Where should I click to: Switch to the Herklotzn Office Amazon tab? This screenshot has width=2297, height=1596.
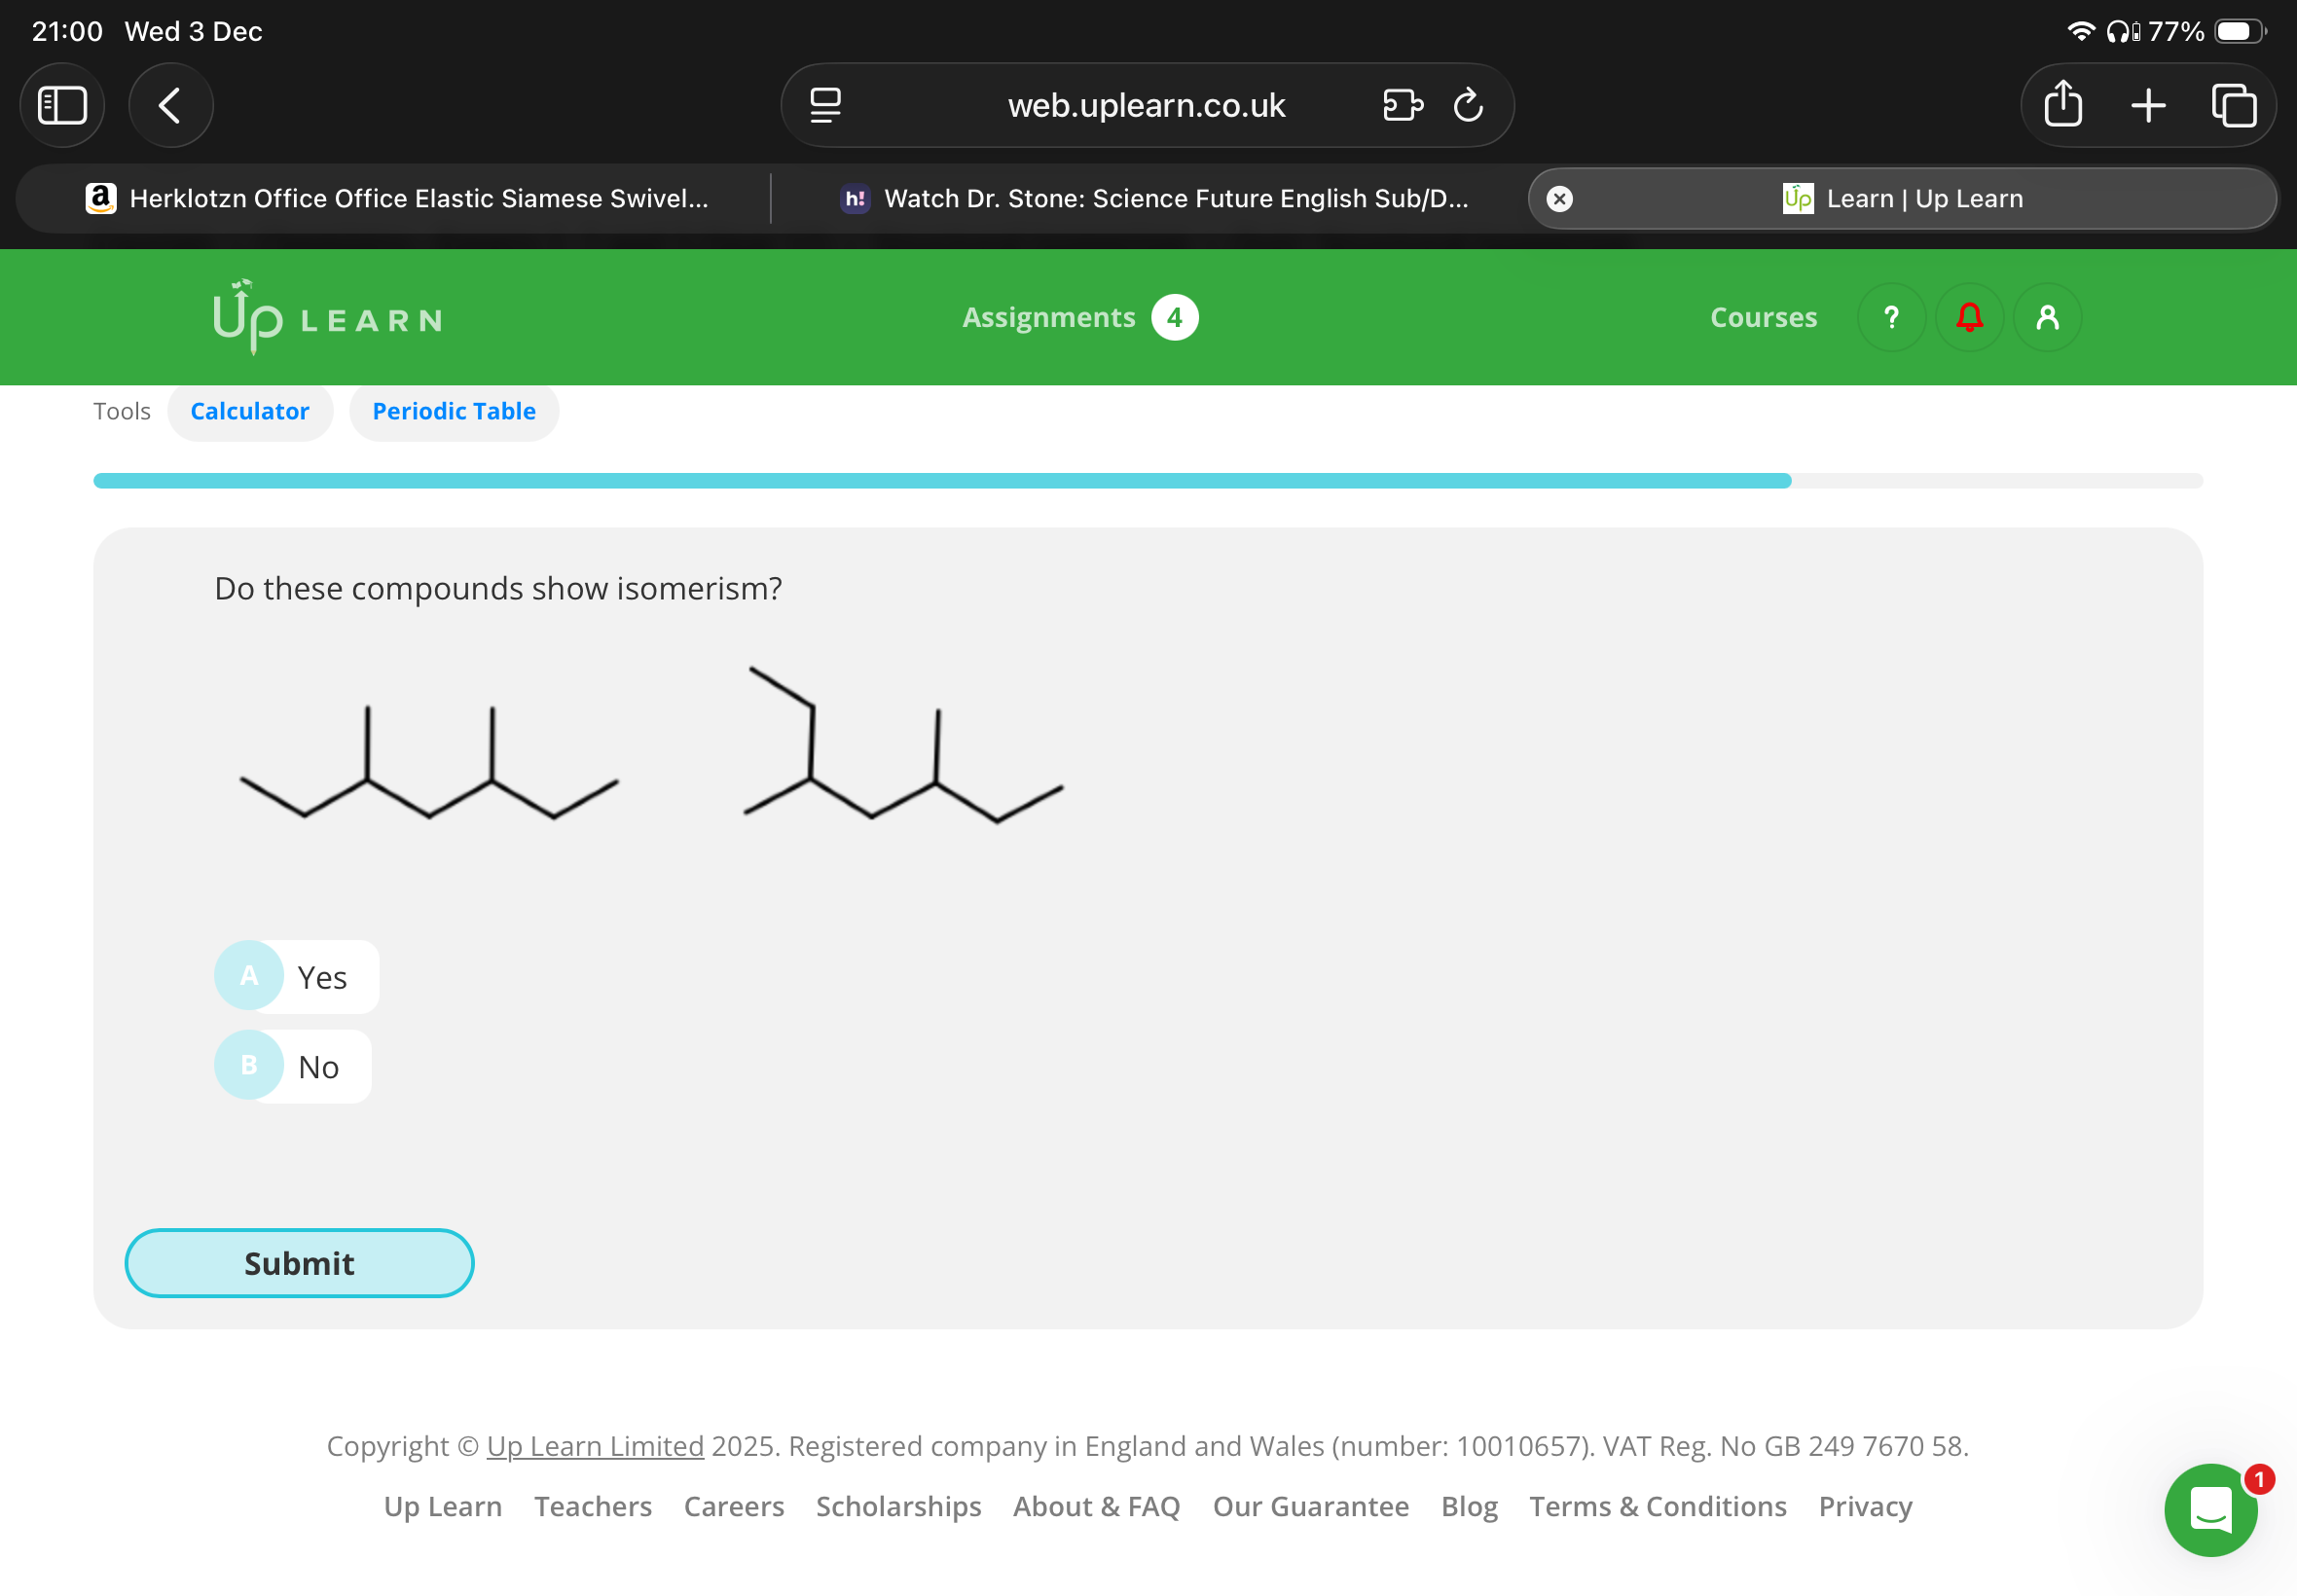[397, 199]
